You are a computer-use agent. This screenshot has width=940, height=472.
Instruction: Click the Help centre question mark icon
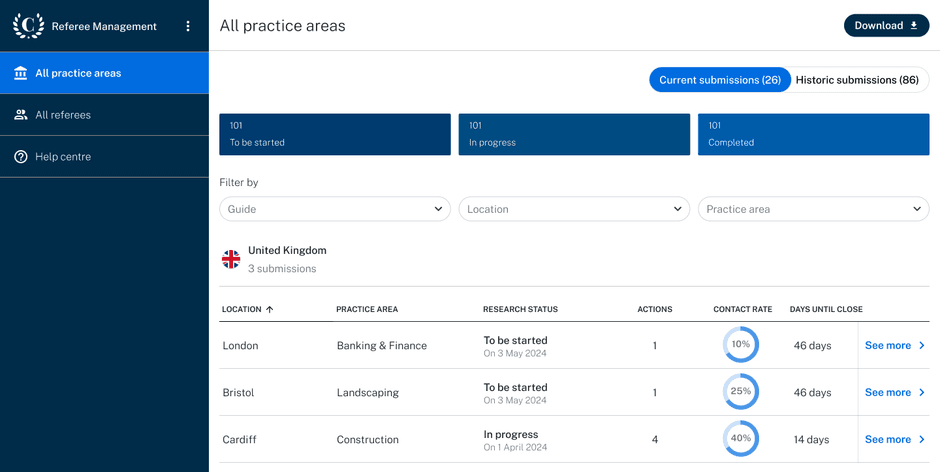coord(21,157)
